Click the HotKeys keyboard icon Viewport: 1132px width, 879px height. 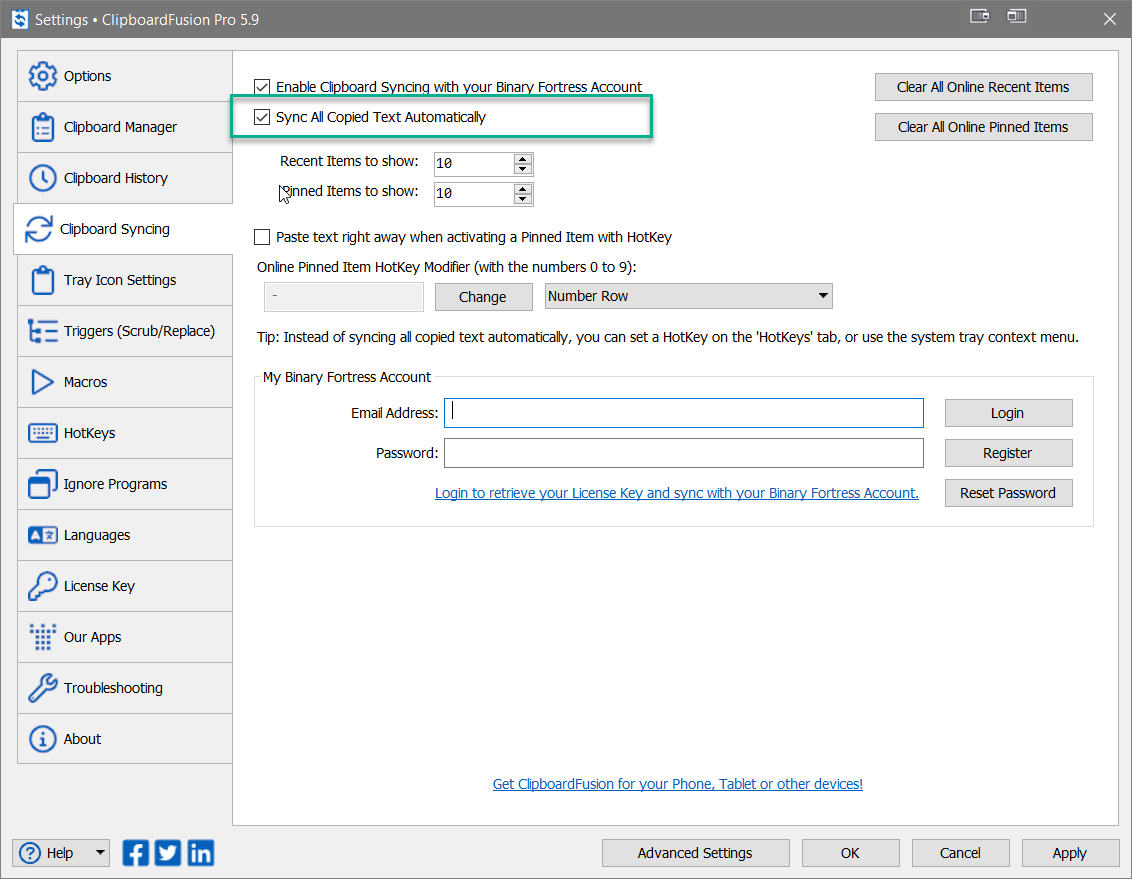pyautogui.click(x=43, y=433)
